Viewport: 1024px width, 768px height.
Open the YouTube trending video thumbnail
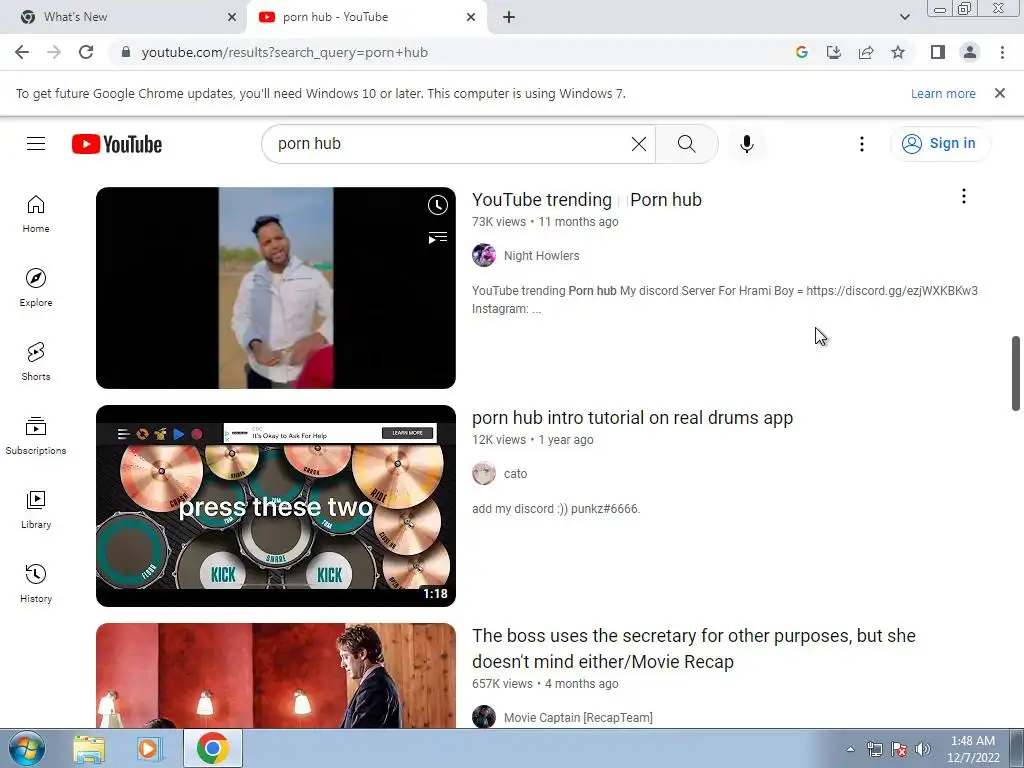(276, 288)
